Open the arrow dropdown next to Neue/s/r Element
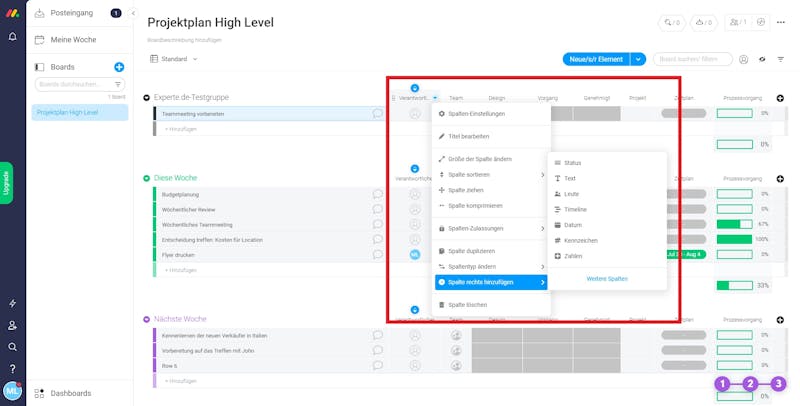The width and height of the screenshot is (800, 406). click(x=638, y=59)
